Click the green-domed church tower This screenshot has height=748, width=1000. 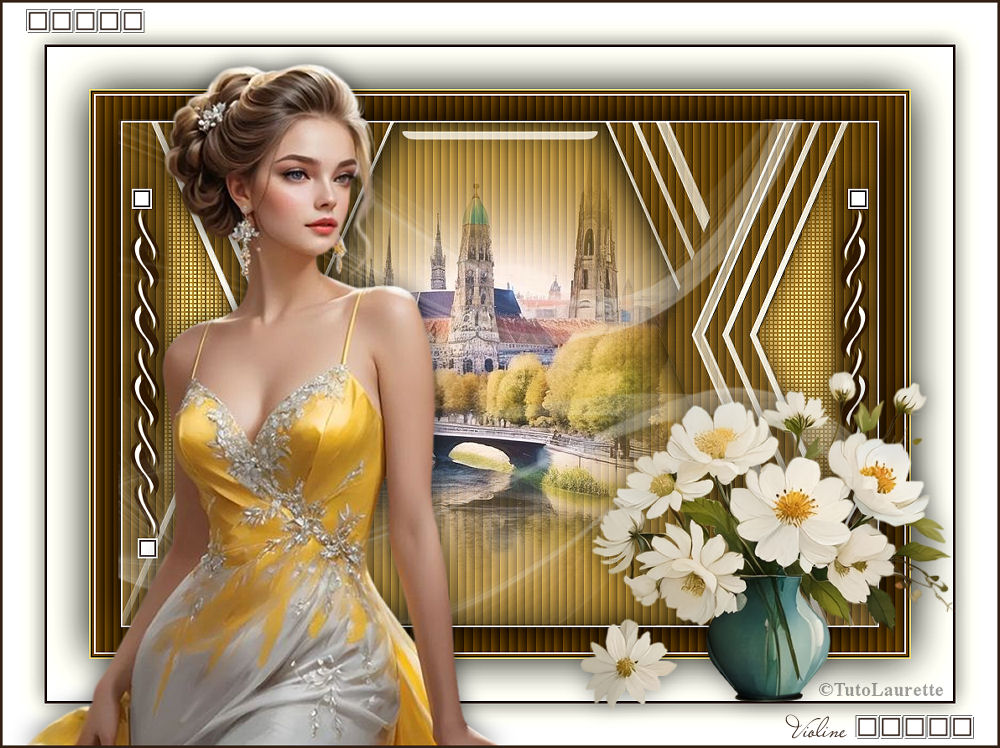pyautogui.click(x=476, y=260)
